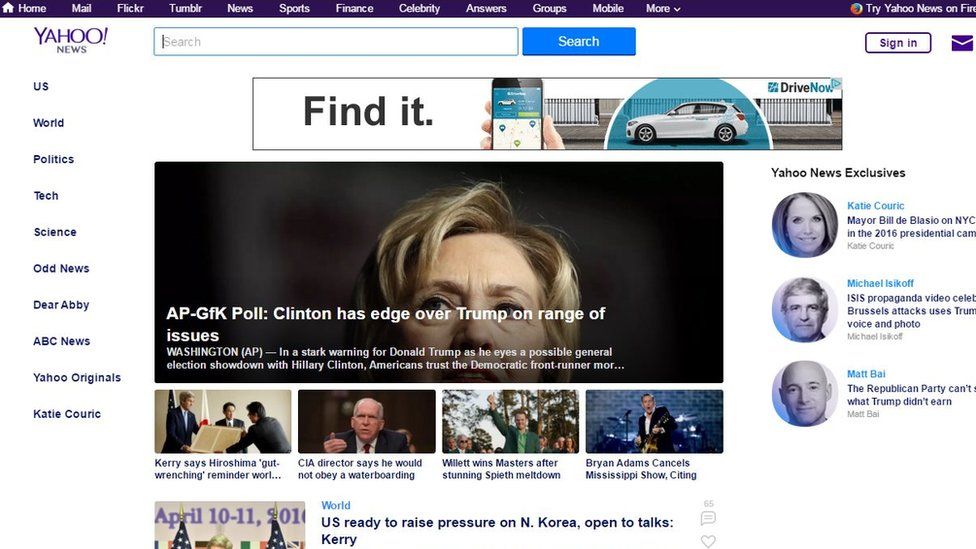Viewport: 976px width, 549px height.
Task: Open Groups in the top navigation
Action: (549, 9)
